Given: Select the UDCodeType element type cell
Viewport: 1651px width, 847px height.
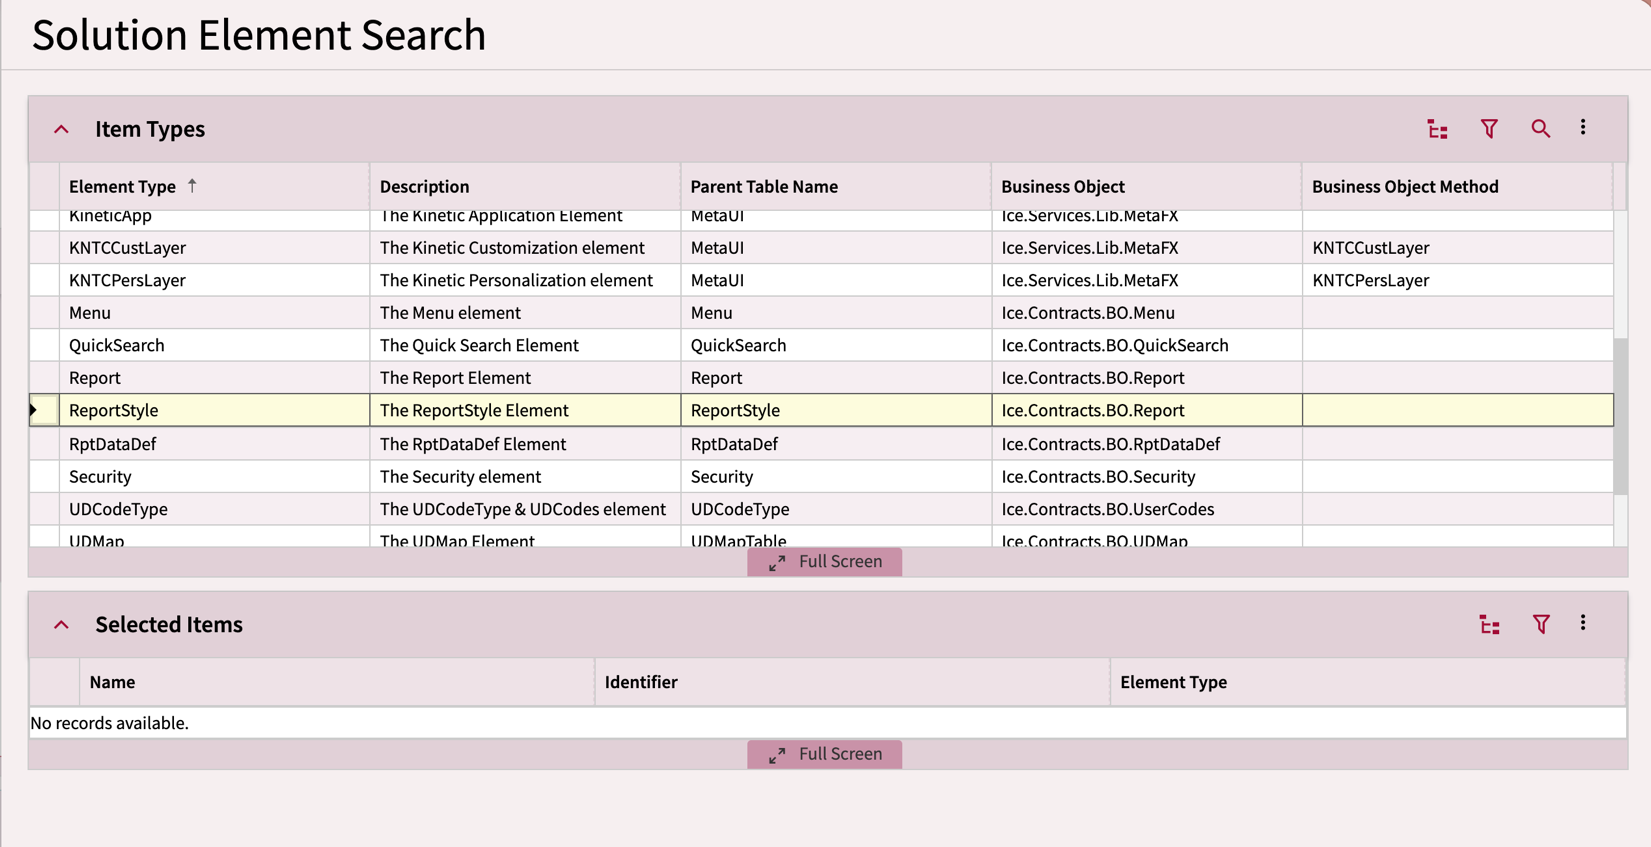Looking at the screenshot, I should click(214, 509).
